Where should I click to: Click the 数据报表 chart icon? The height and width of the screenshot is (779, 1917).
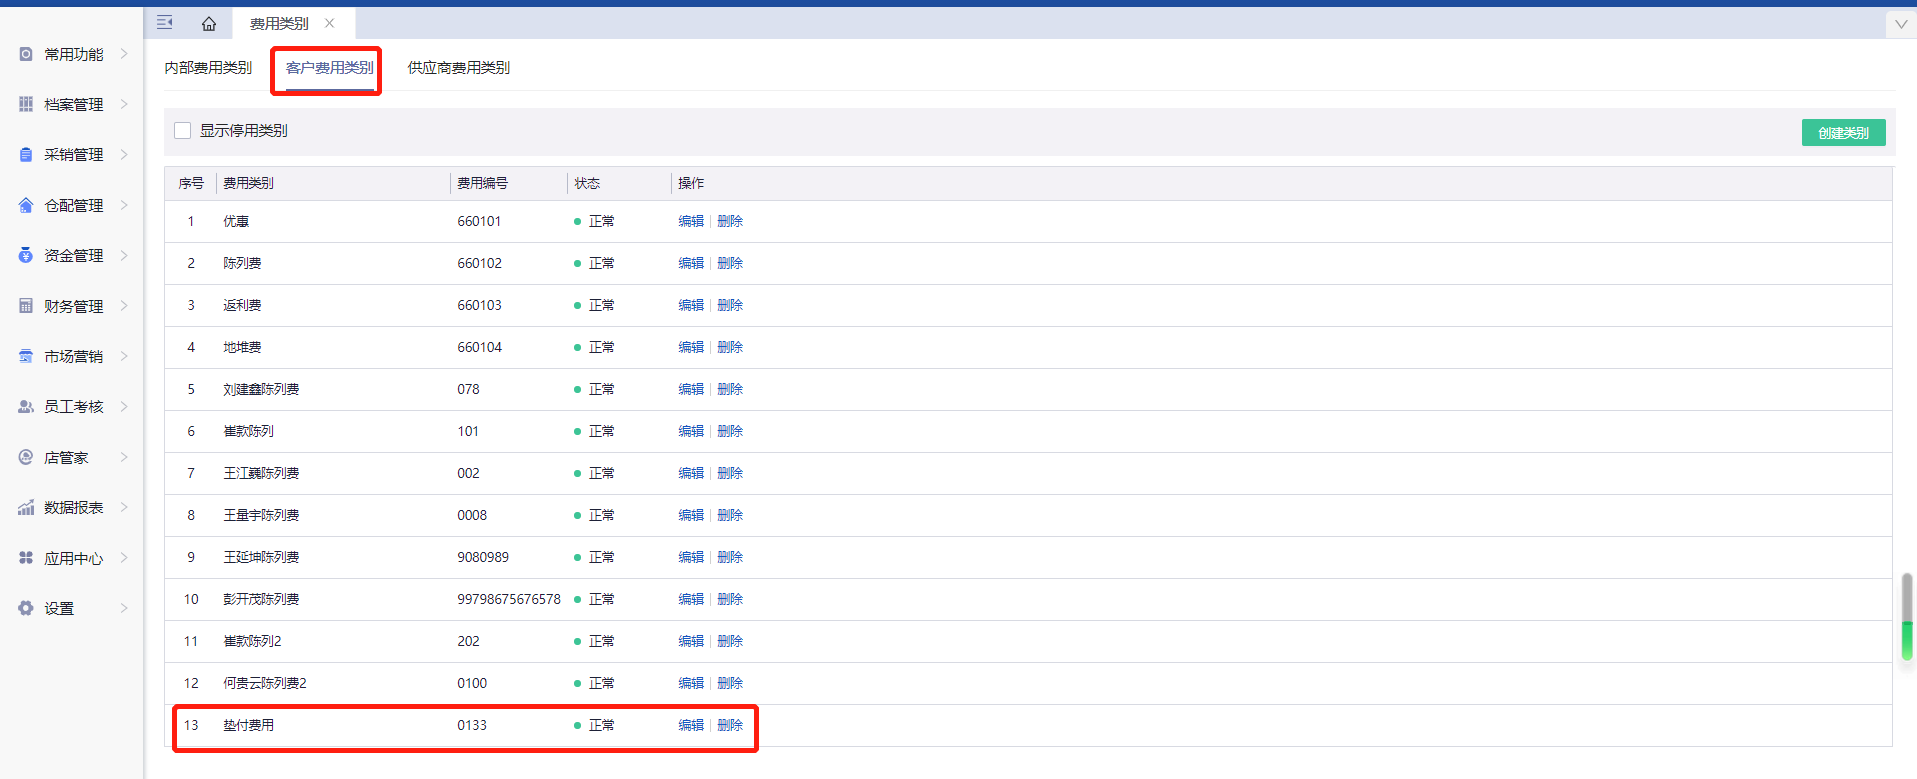26,507
